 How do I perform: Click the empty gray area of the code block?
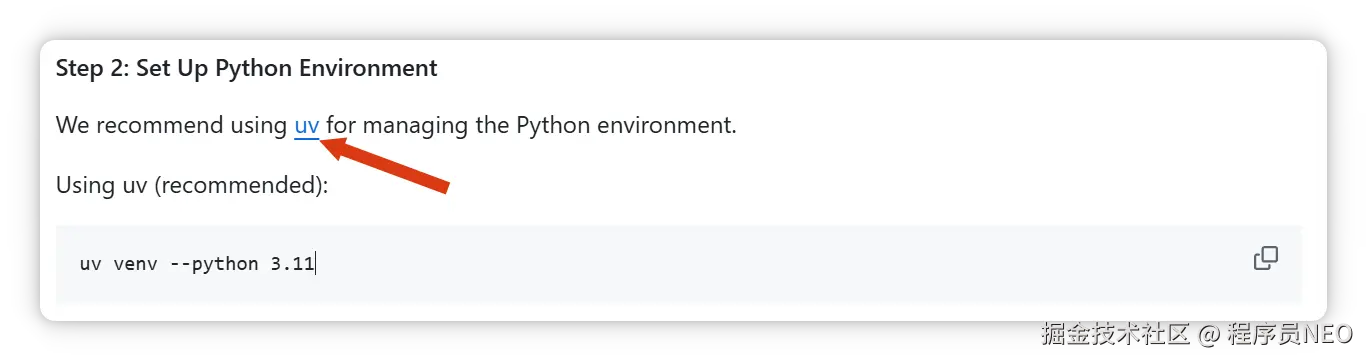780,264
